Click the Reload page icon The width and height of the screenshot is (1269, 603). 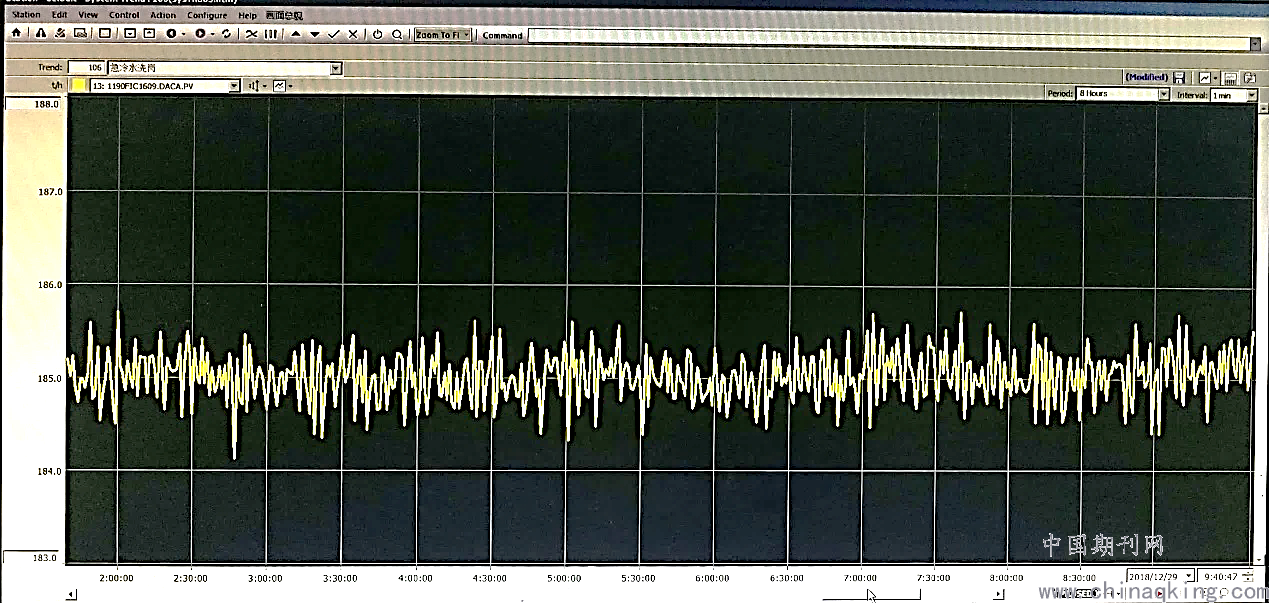226,34
